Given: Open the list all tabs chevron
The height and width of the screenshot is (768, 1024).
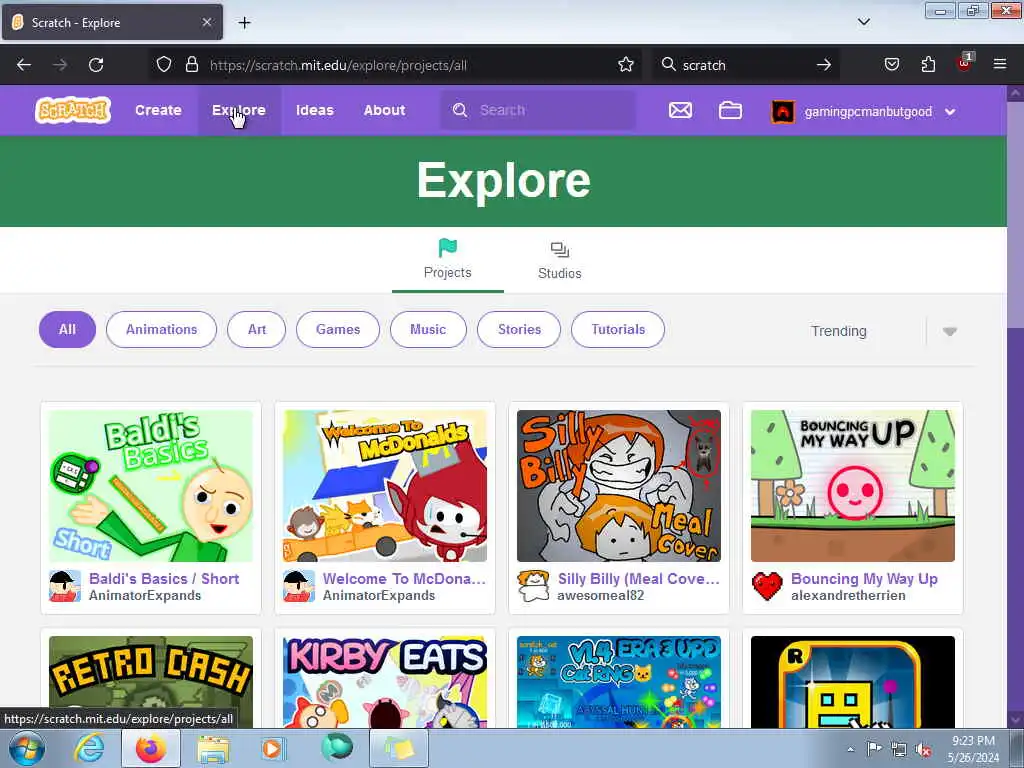Looking at the screenshot, I should [x=863, y=22].
